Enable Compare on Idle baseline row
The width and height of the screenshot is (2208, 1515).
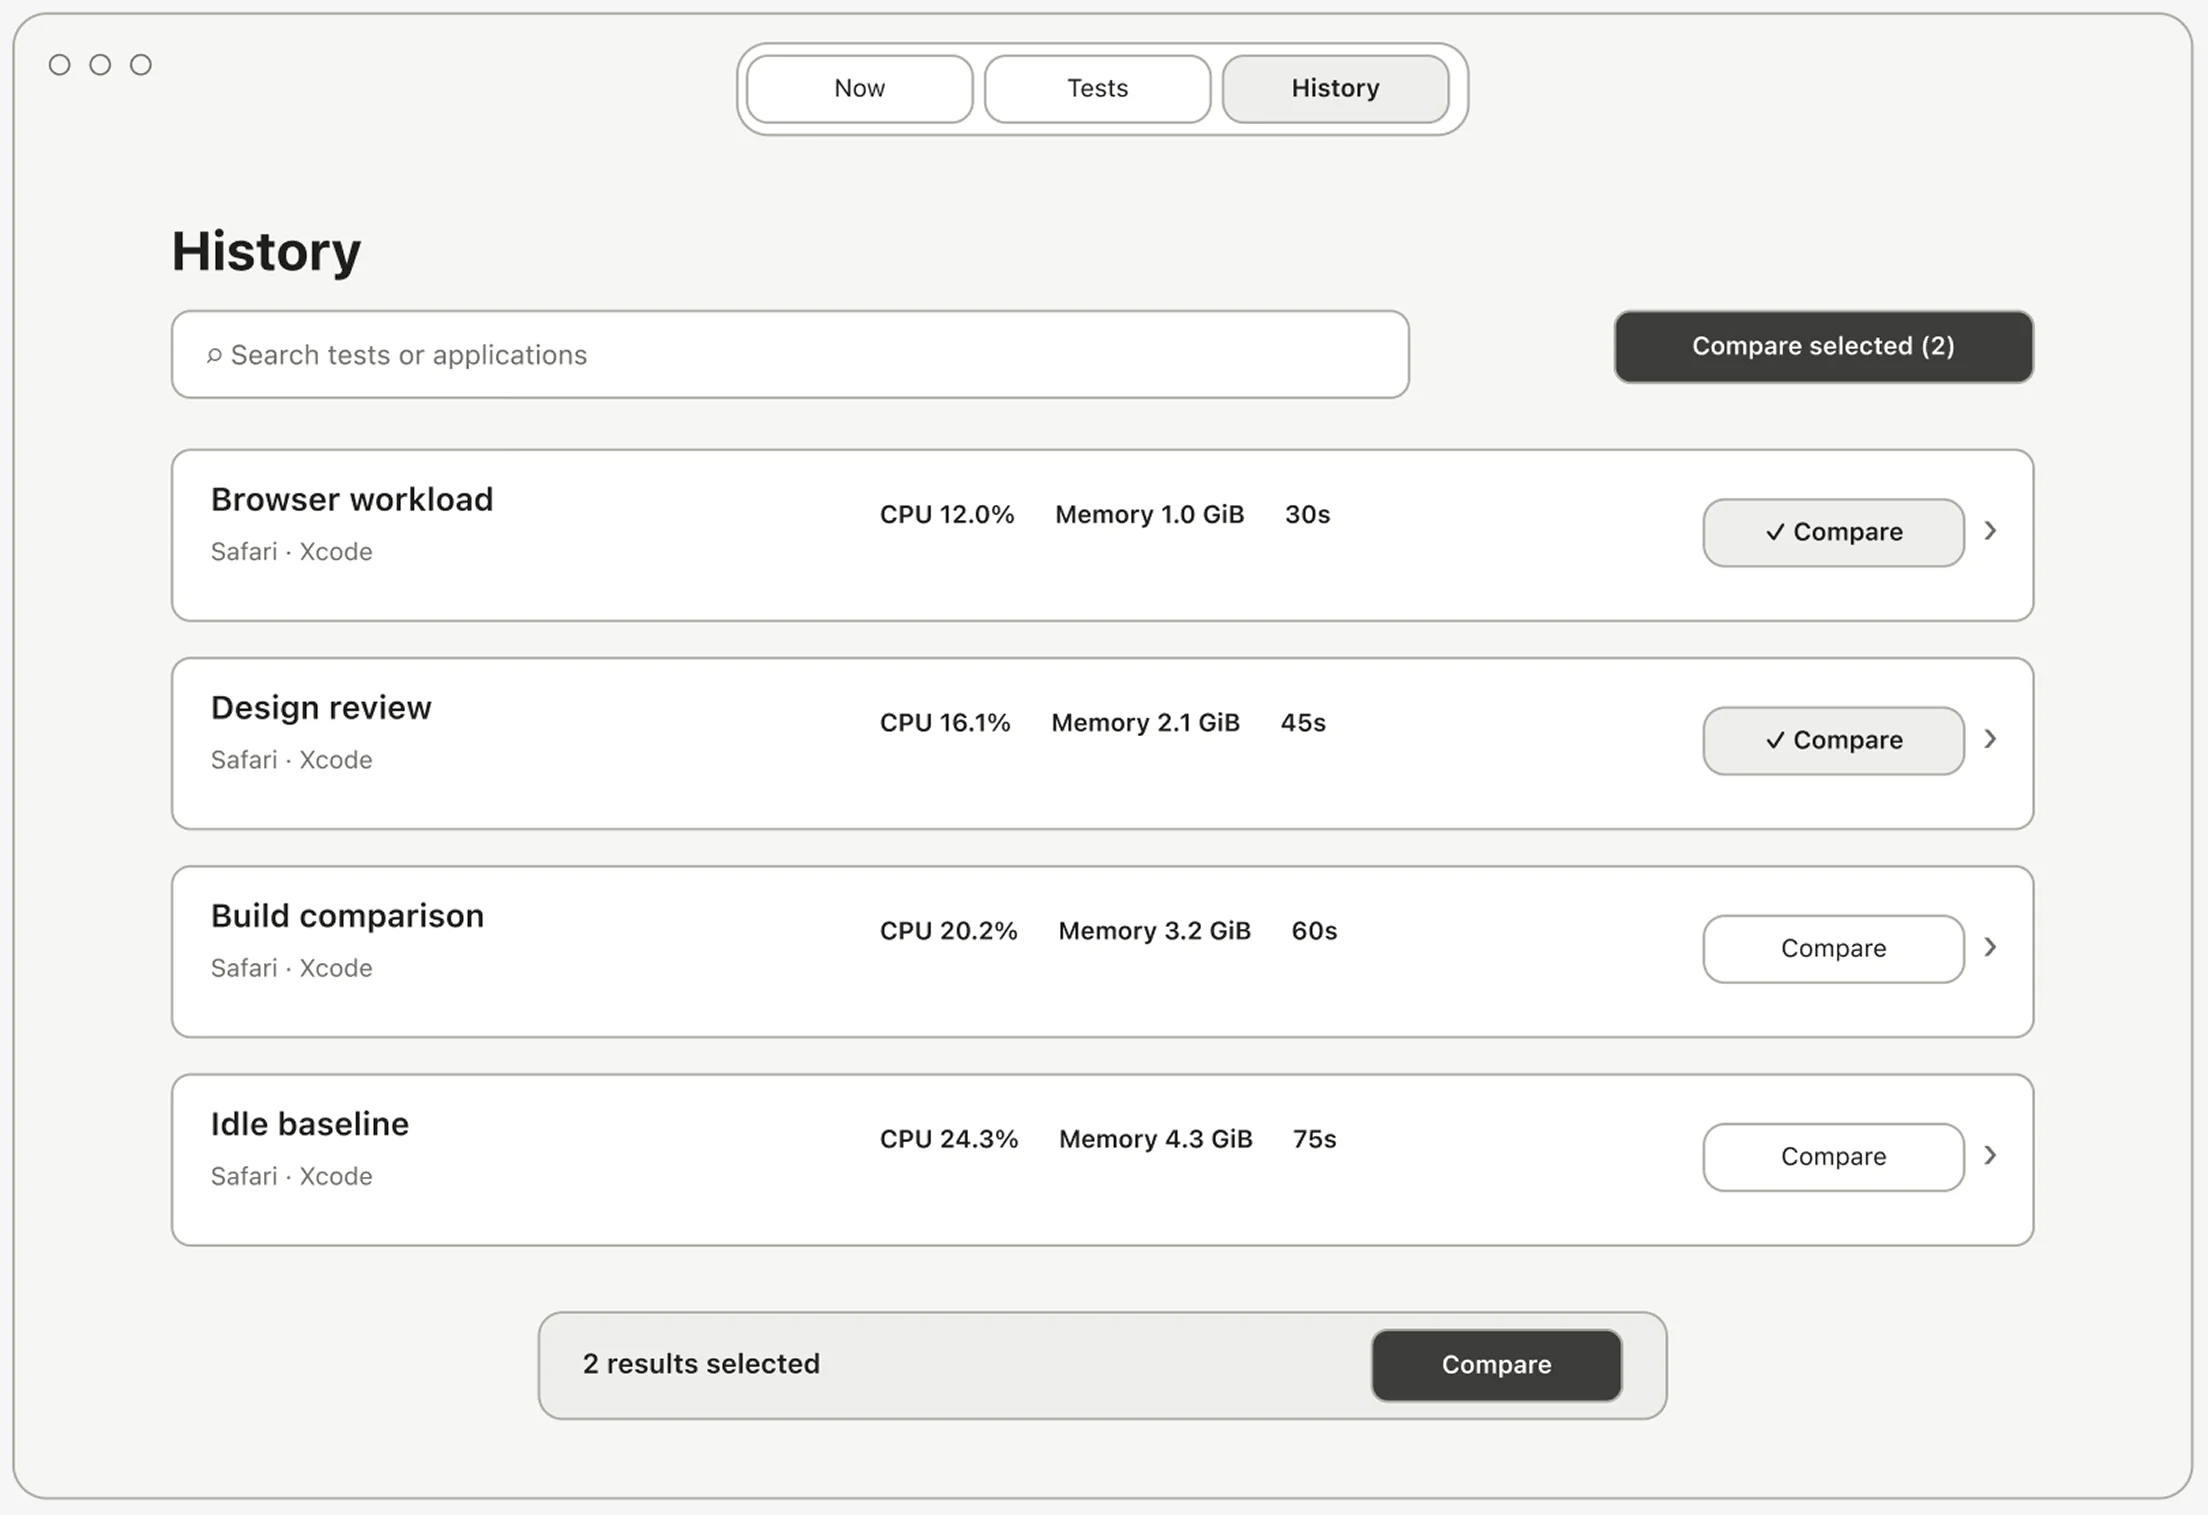[x=1833, y=1156]
